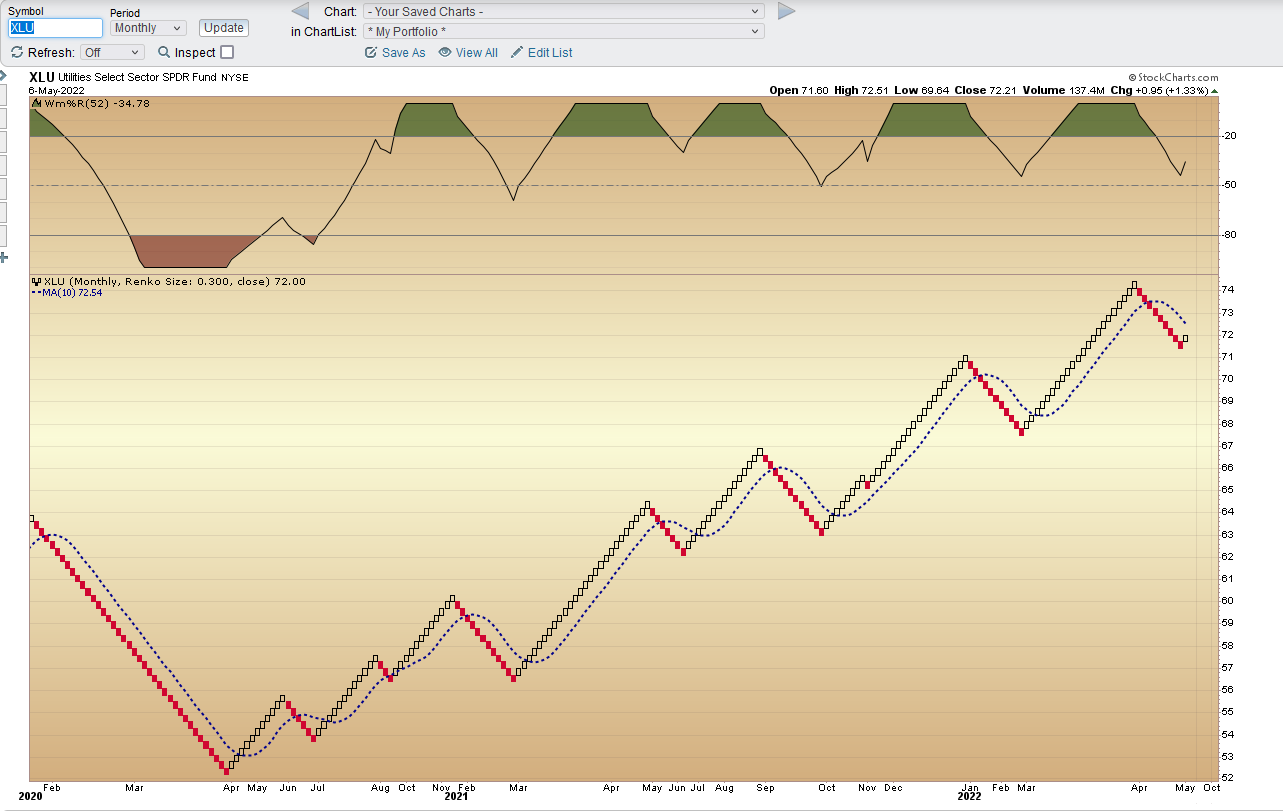Go to next chart with right arrow
The height and width of the screenshot is (811, 1283).
[787, 11]
